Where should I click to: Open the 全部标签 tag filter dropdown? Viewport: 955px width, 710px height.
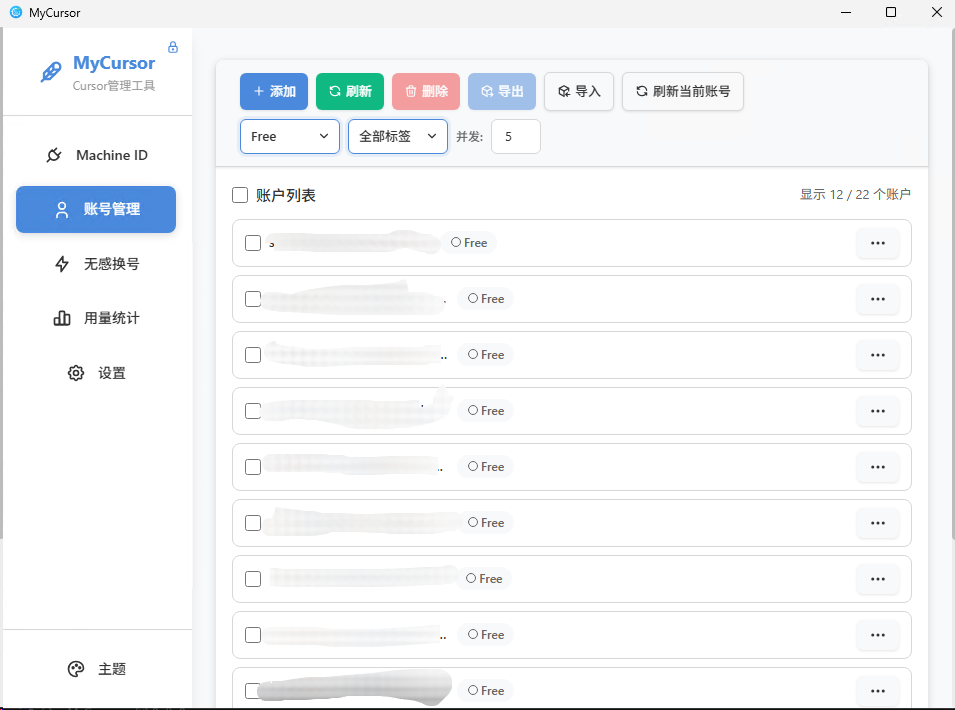(x=397, y=137)
